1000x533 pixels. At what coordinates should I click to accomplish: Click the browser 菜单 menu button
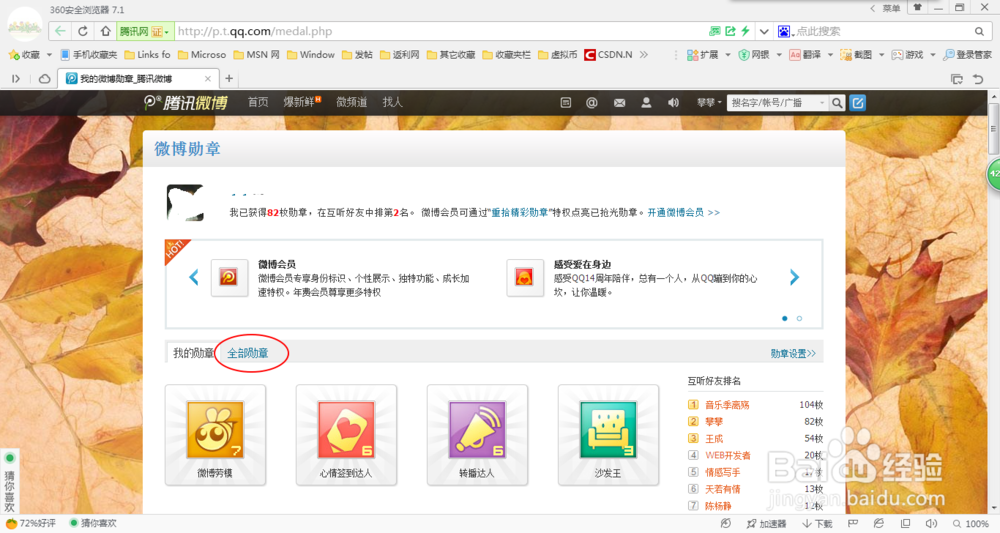click(891, 8)
